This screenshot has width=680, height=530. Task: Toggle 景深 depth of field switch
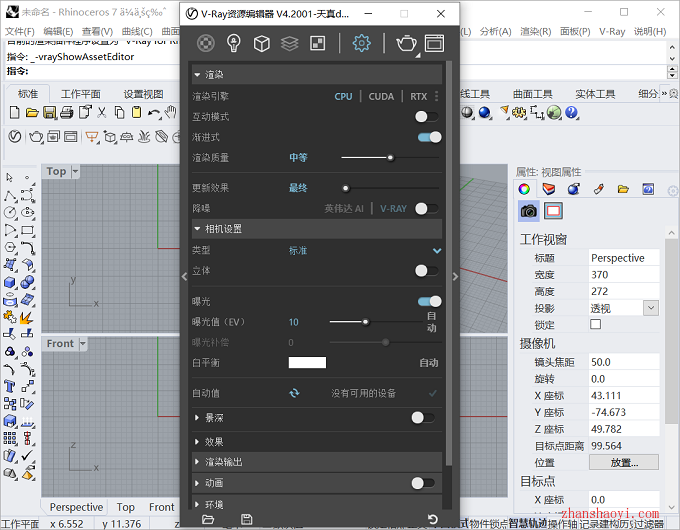pyautogui.click(x=423, y=418)
